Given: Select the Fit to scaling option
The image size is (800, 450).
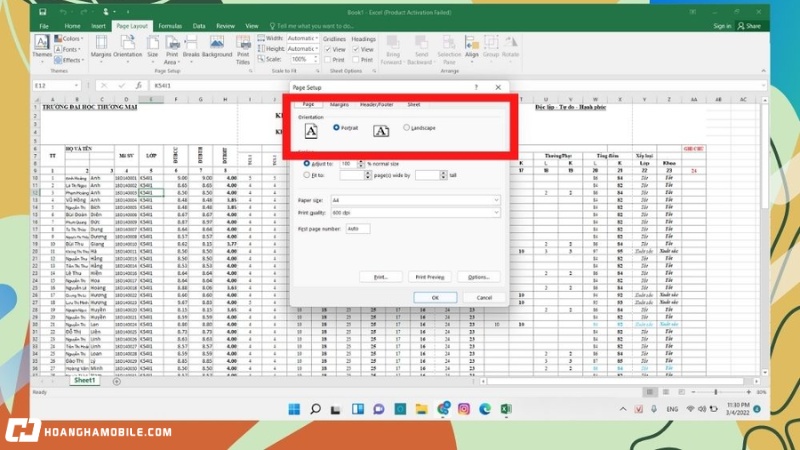Looking at the screenshot, I should coord(307,175).
